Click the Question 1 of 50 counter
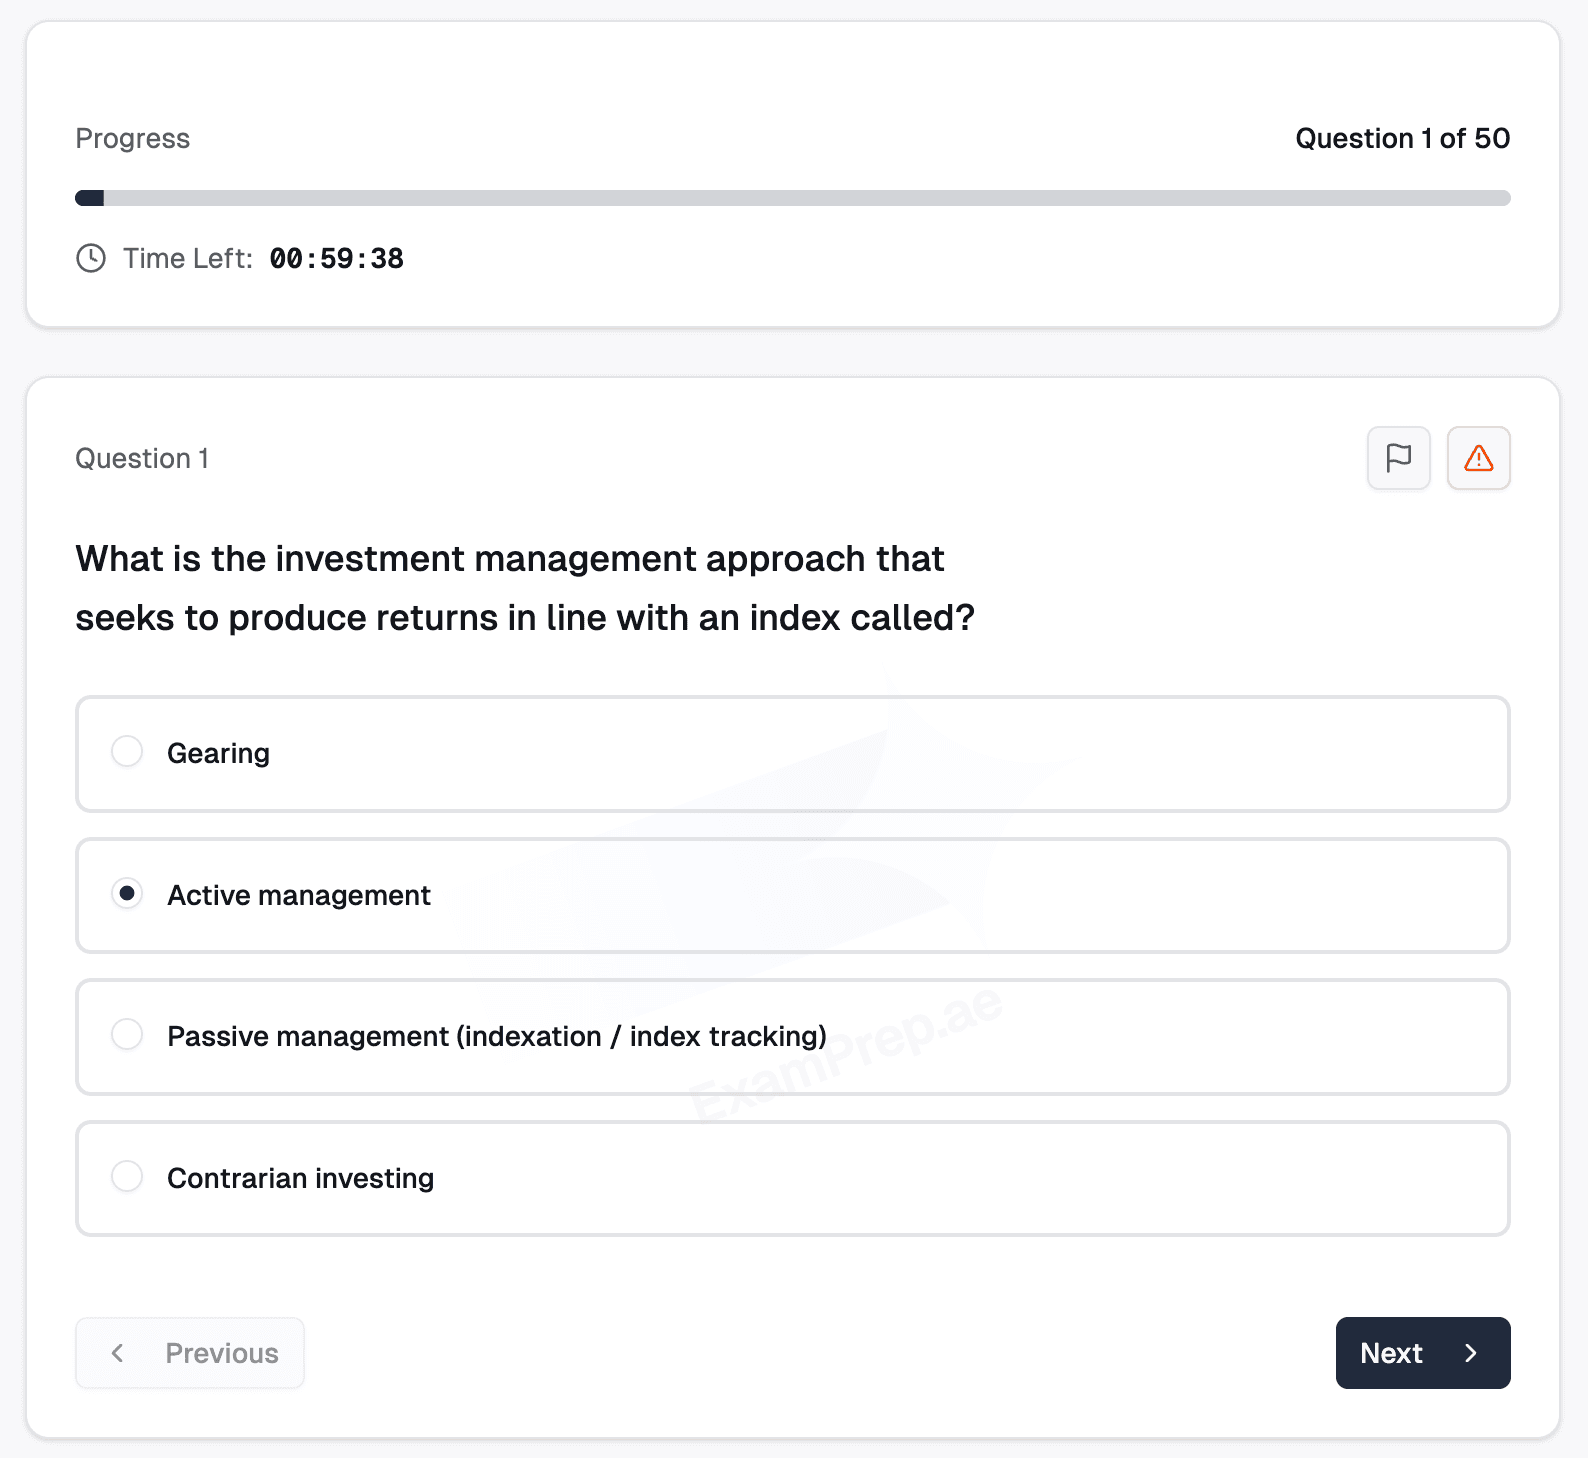Screen dimensions: 1588x1458 pos(1403,138)
